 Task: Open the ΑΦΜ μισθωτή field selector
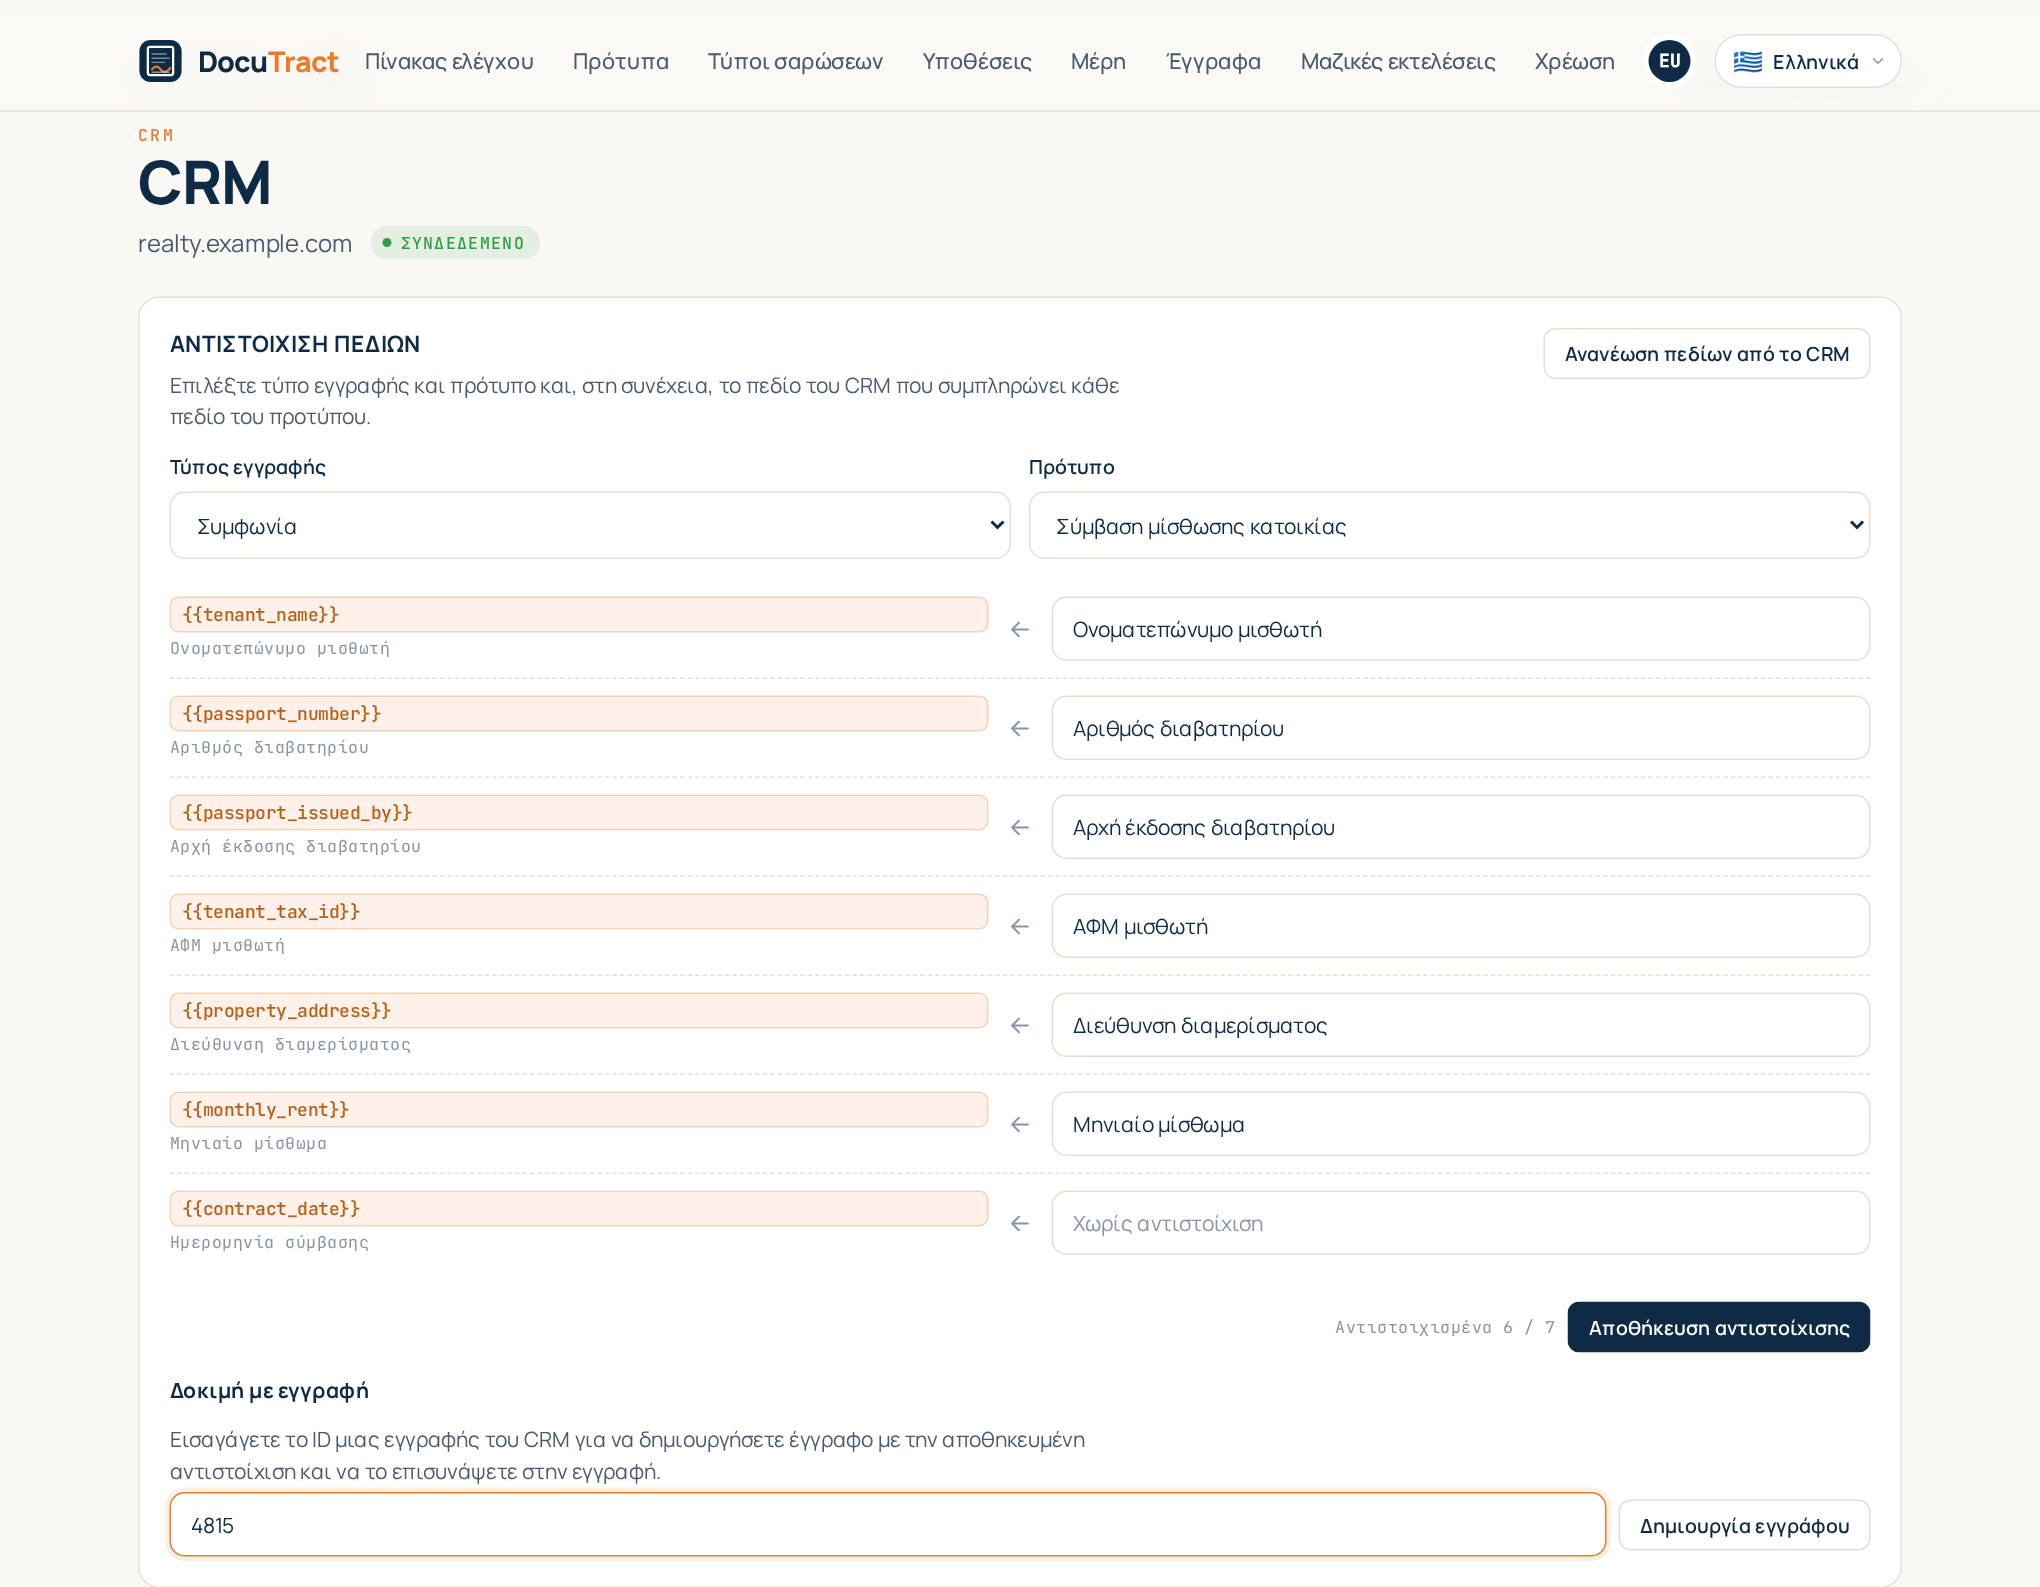pyautogui.click(x=1460, y=926)
